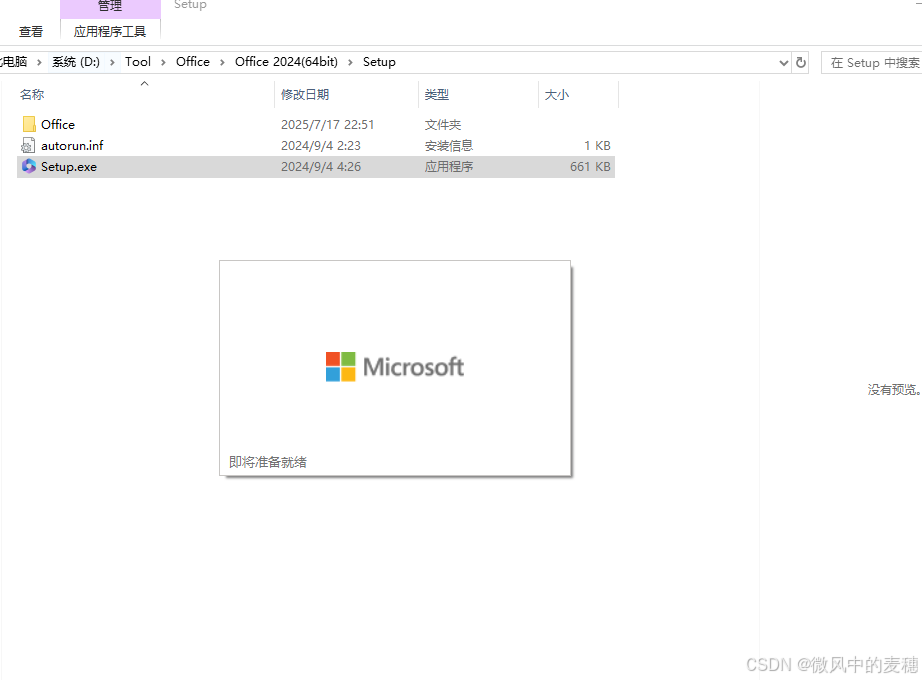Navigate to Tool folder breadcrumb
Viewport: 922px width, 680px height.
point(138,62)
